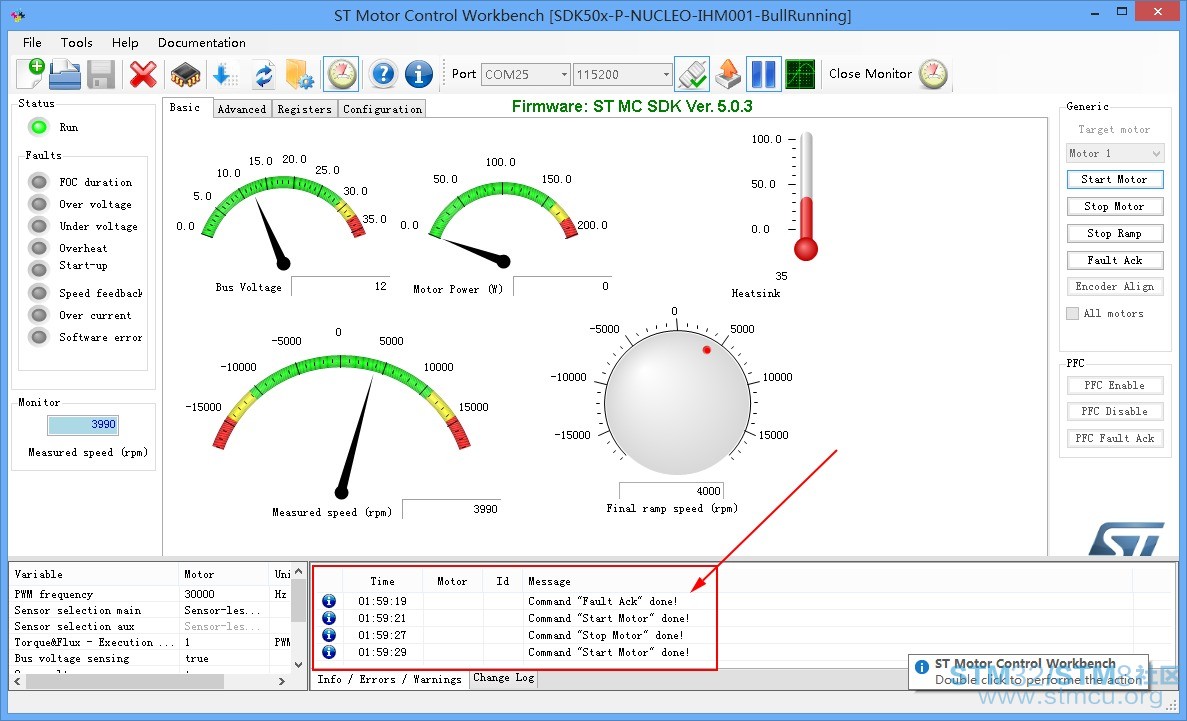The height and width of the screenshot is (721, 1187).
Task: Click the blue pause bars icon
Action: coord(763,74)
